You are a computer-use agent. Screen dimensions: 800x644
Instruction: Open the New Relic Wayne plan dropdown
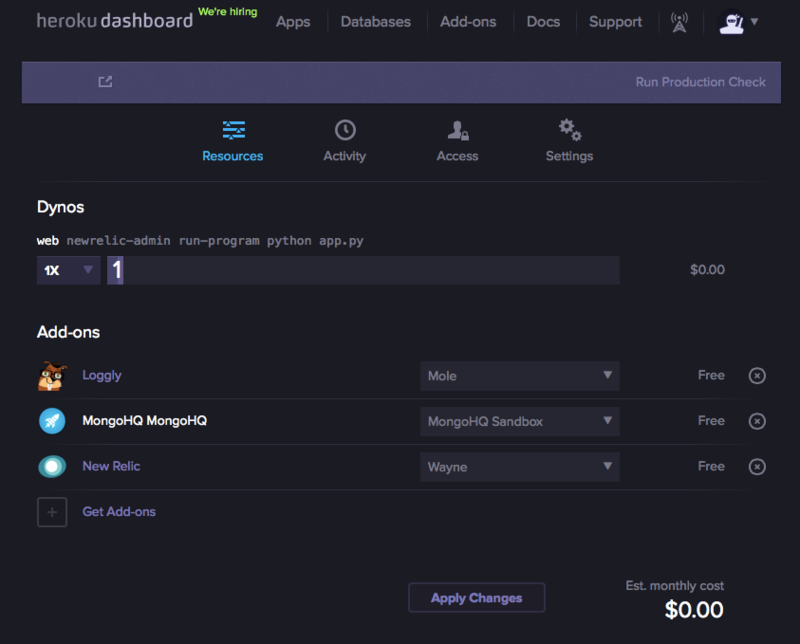pos(520,467)
